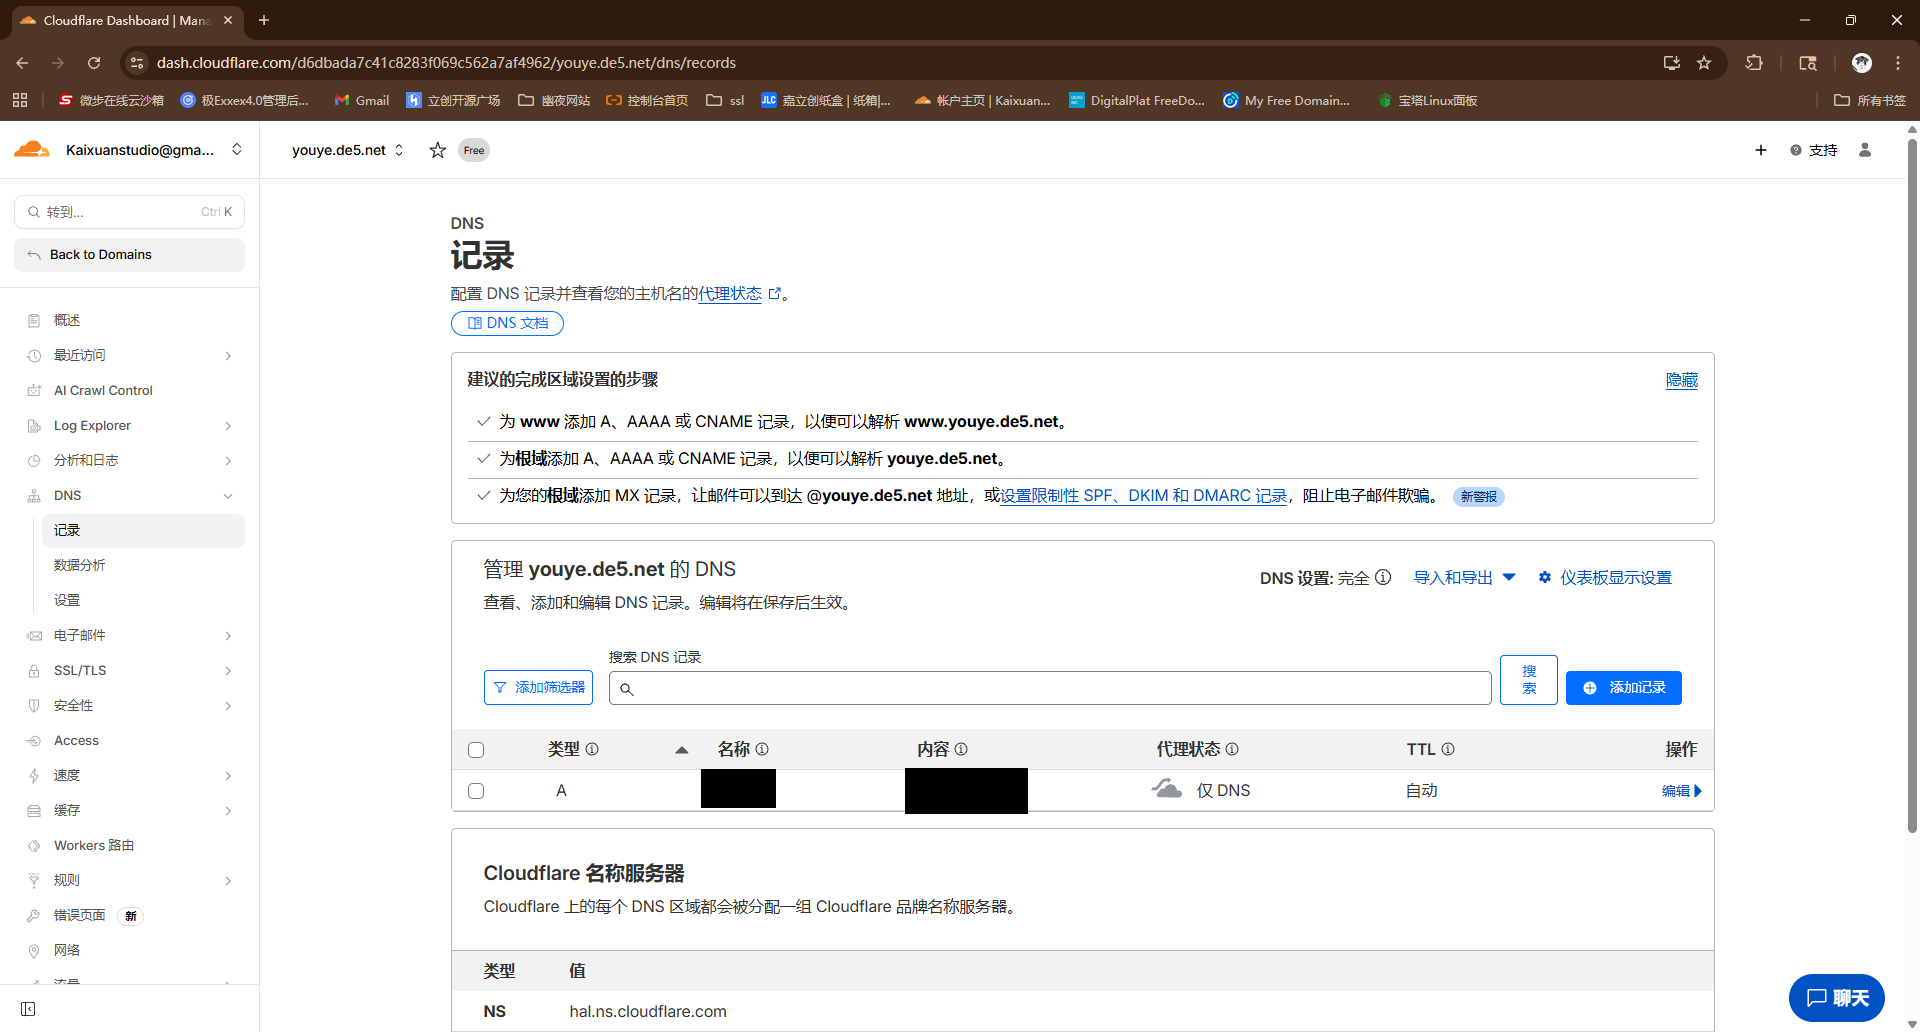Click the plus icon in top header

[1760, 150]
